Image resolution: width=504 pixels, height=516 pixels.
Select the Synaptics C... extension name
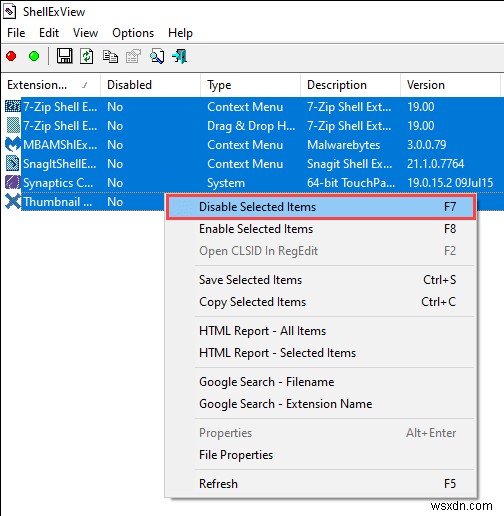pyautogui.click(x=58, y=183)
